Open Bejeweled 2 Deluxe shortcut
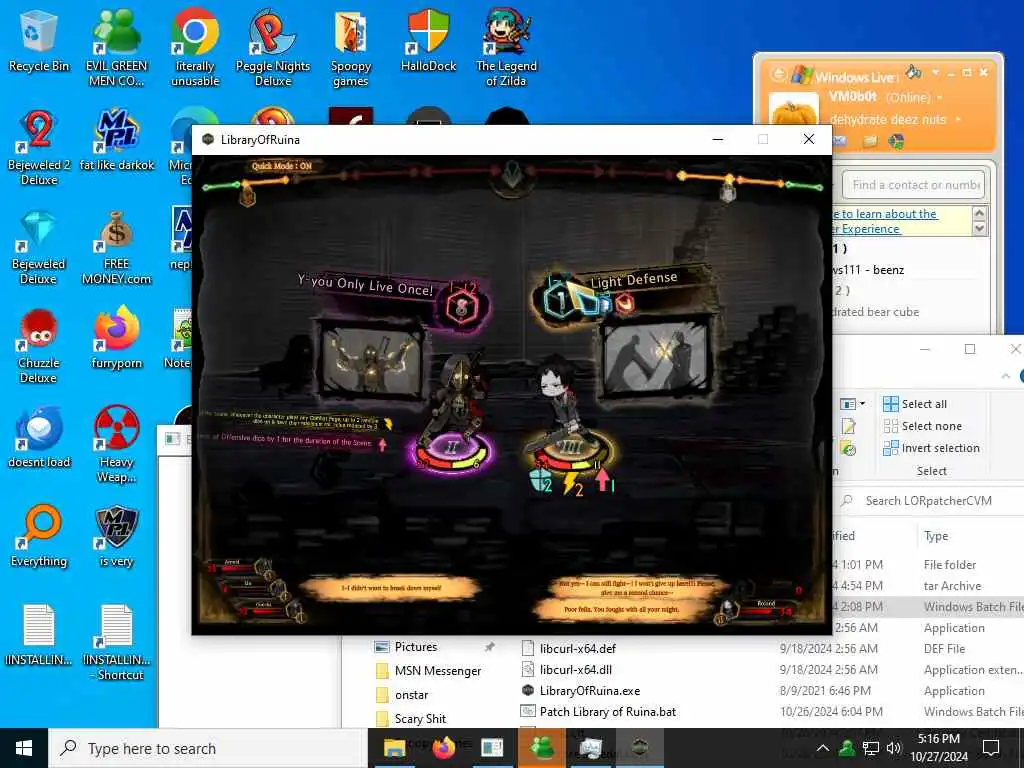Image resolution: width=1024 pixels, height=768 pixels. [x=39, y=148]
